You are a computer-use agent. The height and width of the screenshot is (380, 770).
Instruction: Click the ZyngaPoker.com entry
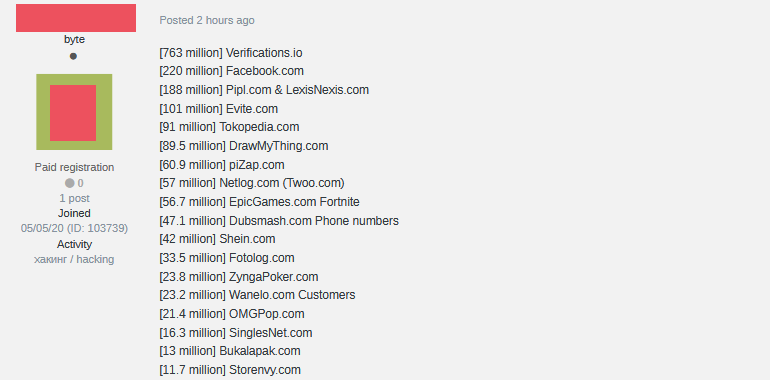tap(239, 277)
